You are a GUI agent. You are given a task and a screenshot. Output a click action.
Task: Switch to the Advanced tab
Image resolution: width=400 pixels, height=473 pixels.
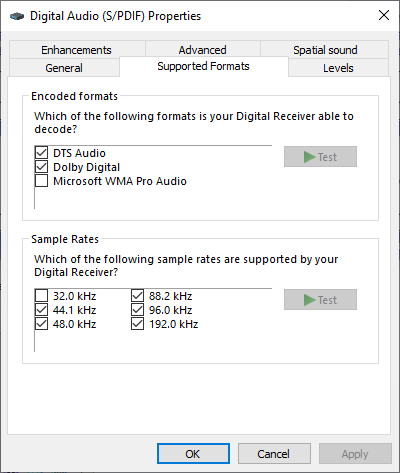point(203,50)
